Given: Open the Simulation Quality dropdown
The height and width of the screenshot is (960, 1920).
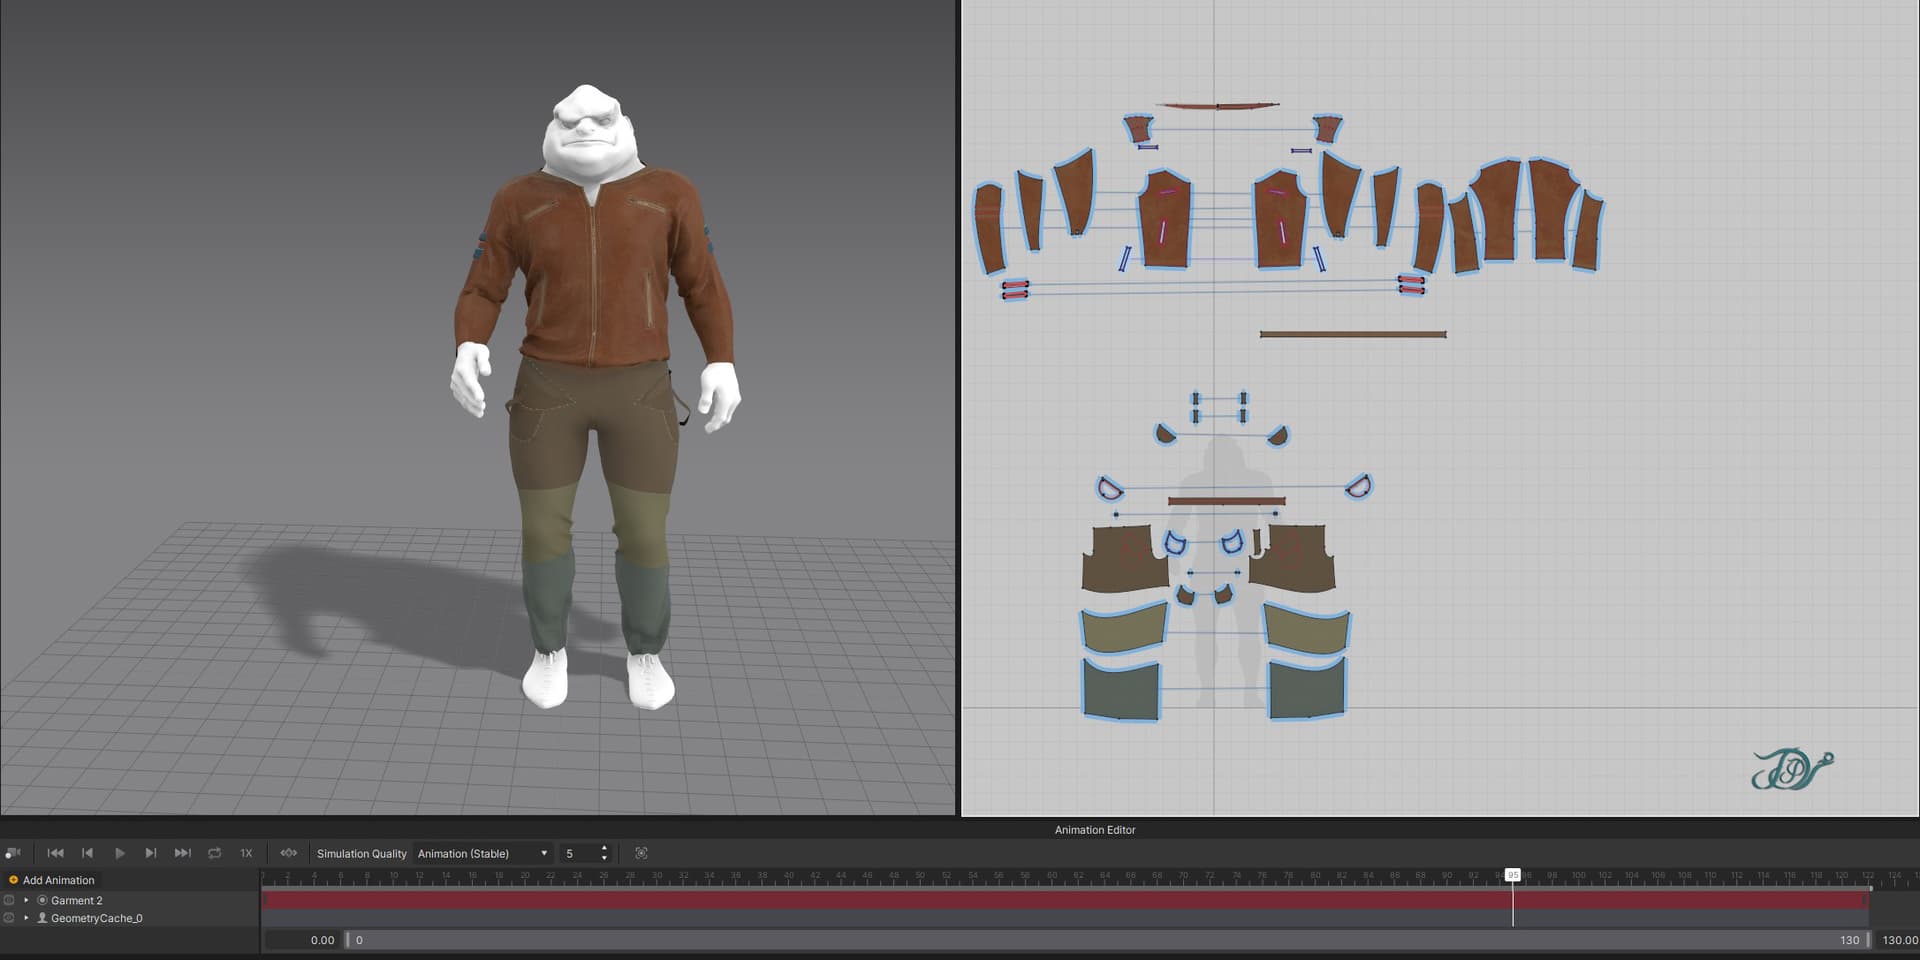Looking at the screenshot, I should point(483,853).
